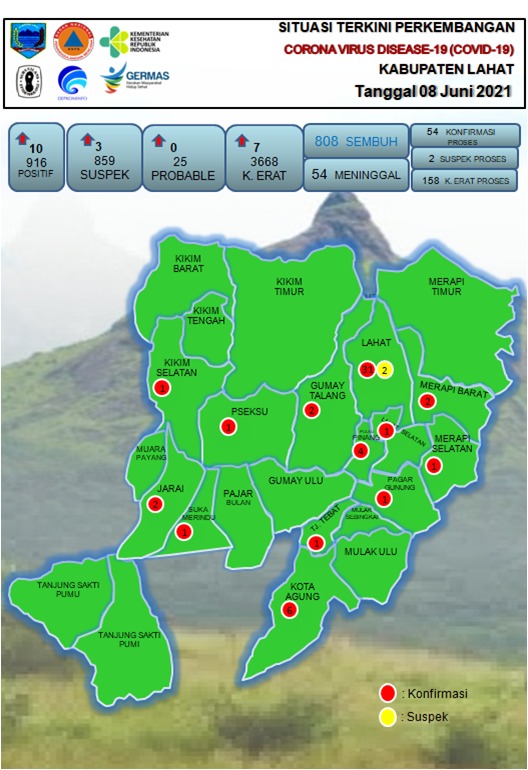The width and height of the screenshot is (528, 770).
Task: Select the 54 Konfirmasi Proses box
Action: click(x=465, y=136)
